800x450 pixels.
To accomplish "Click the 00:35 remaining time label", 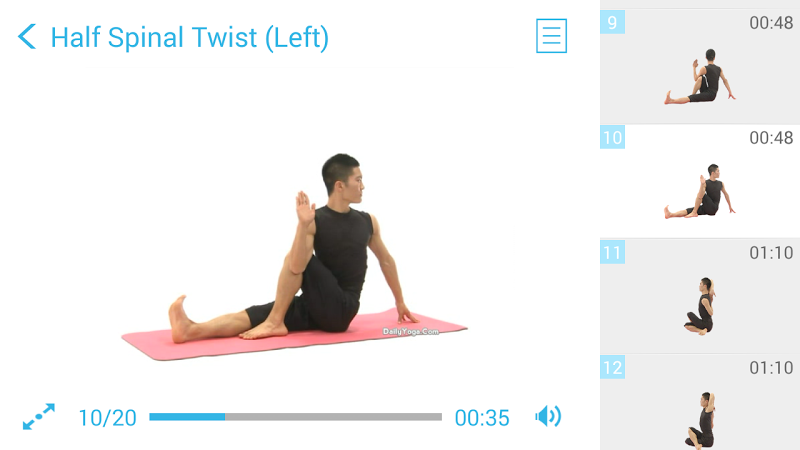I will tap(482, 418).
